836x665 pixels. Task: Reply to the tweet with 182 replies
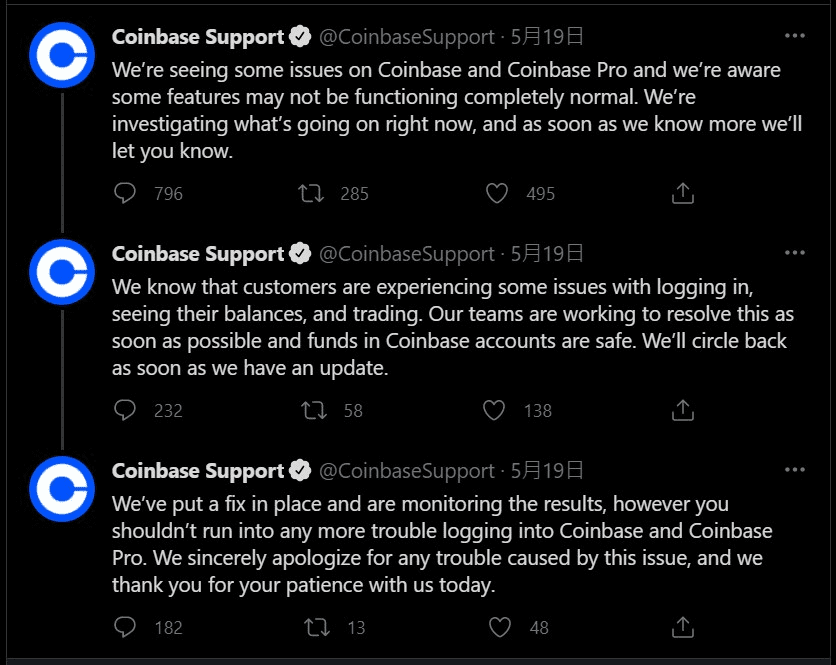pos(125,627)
